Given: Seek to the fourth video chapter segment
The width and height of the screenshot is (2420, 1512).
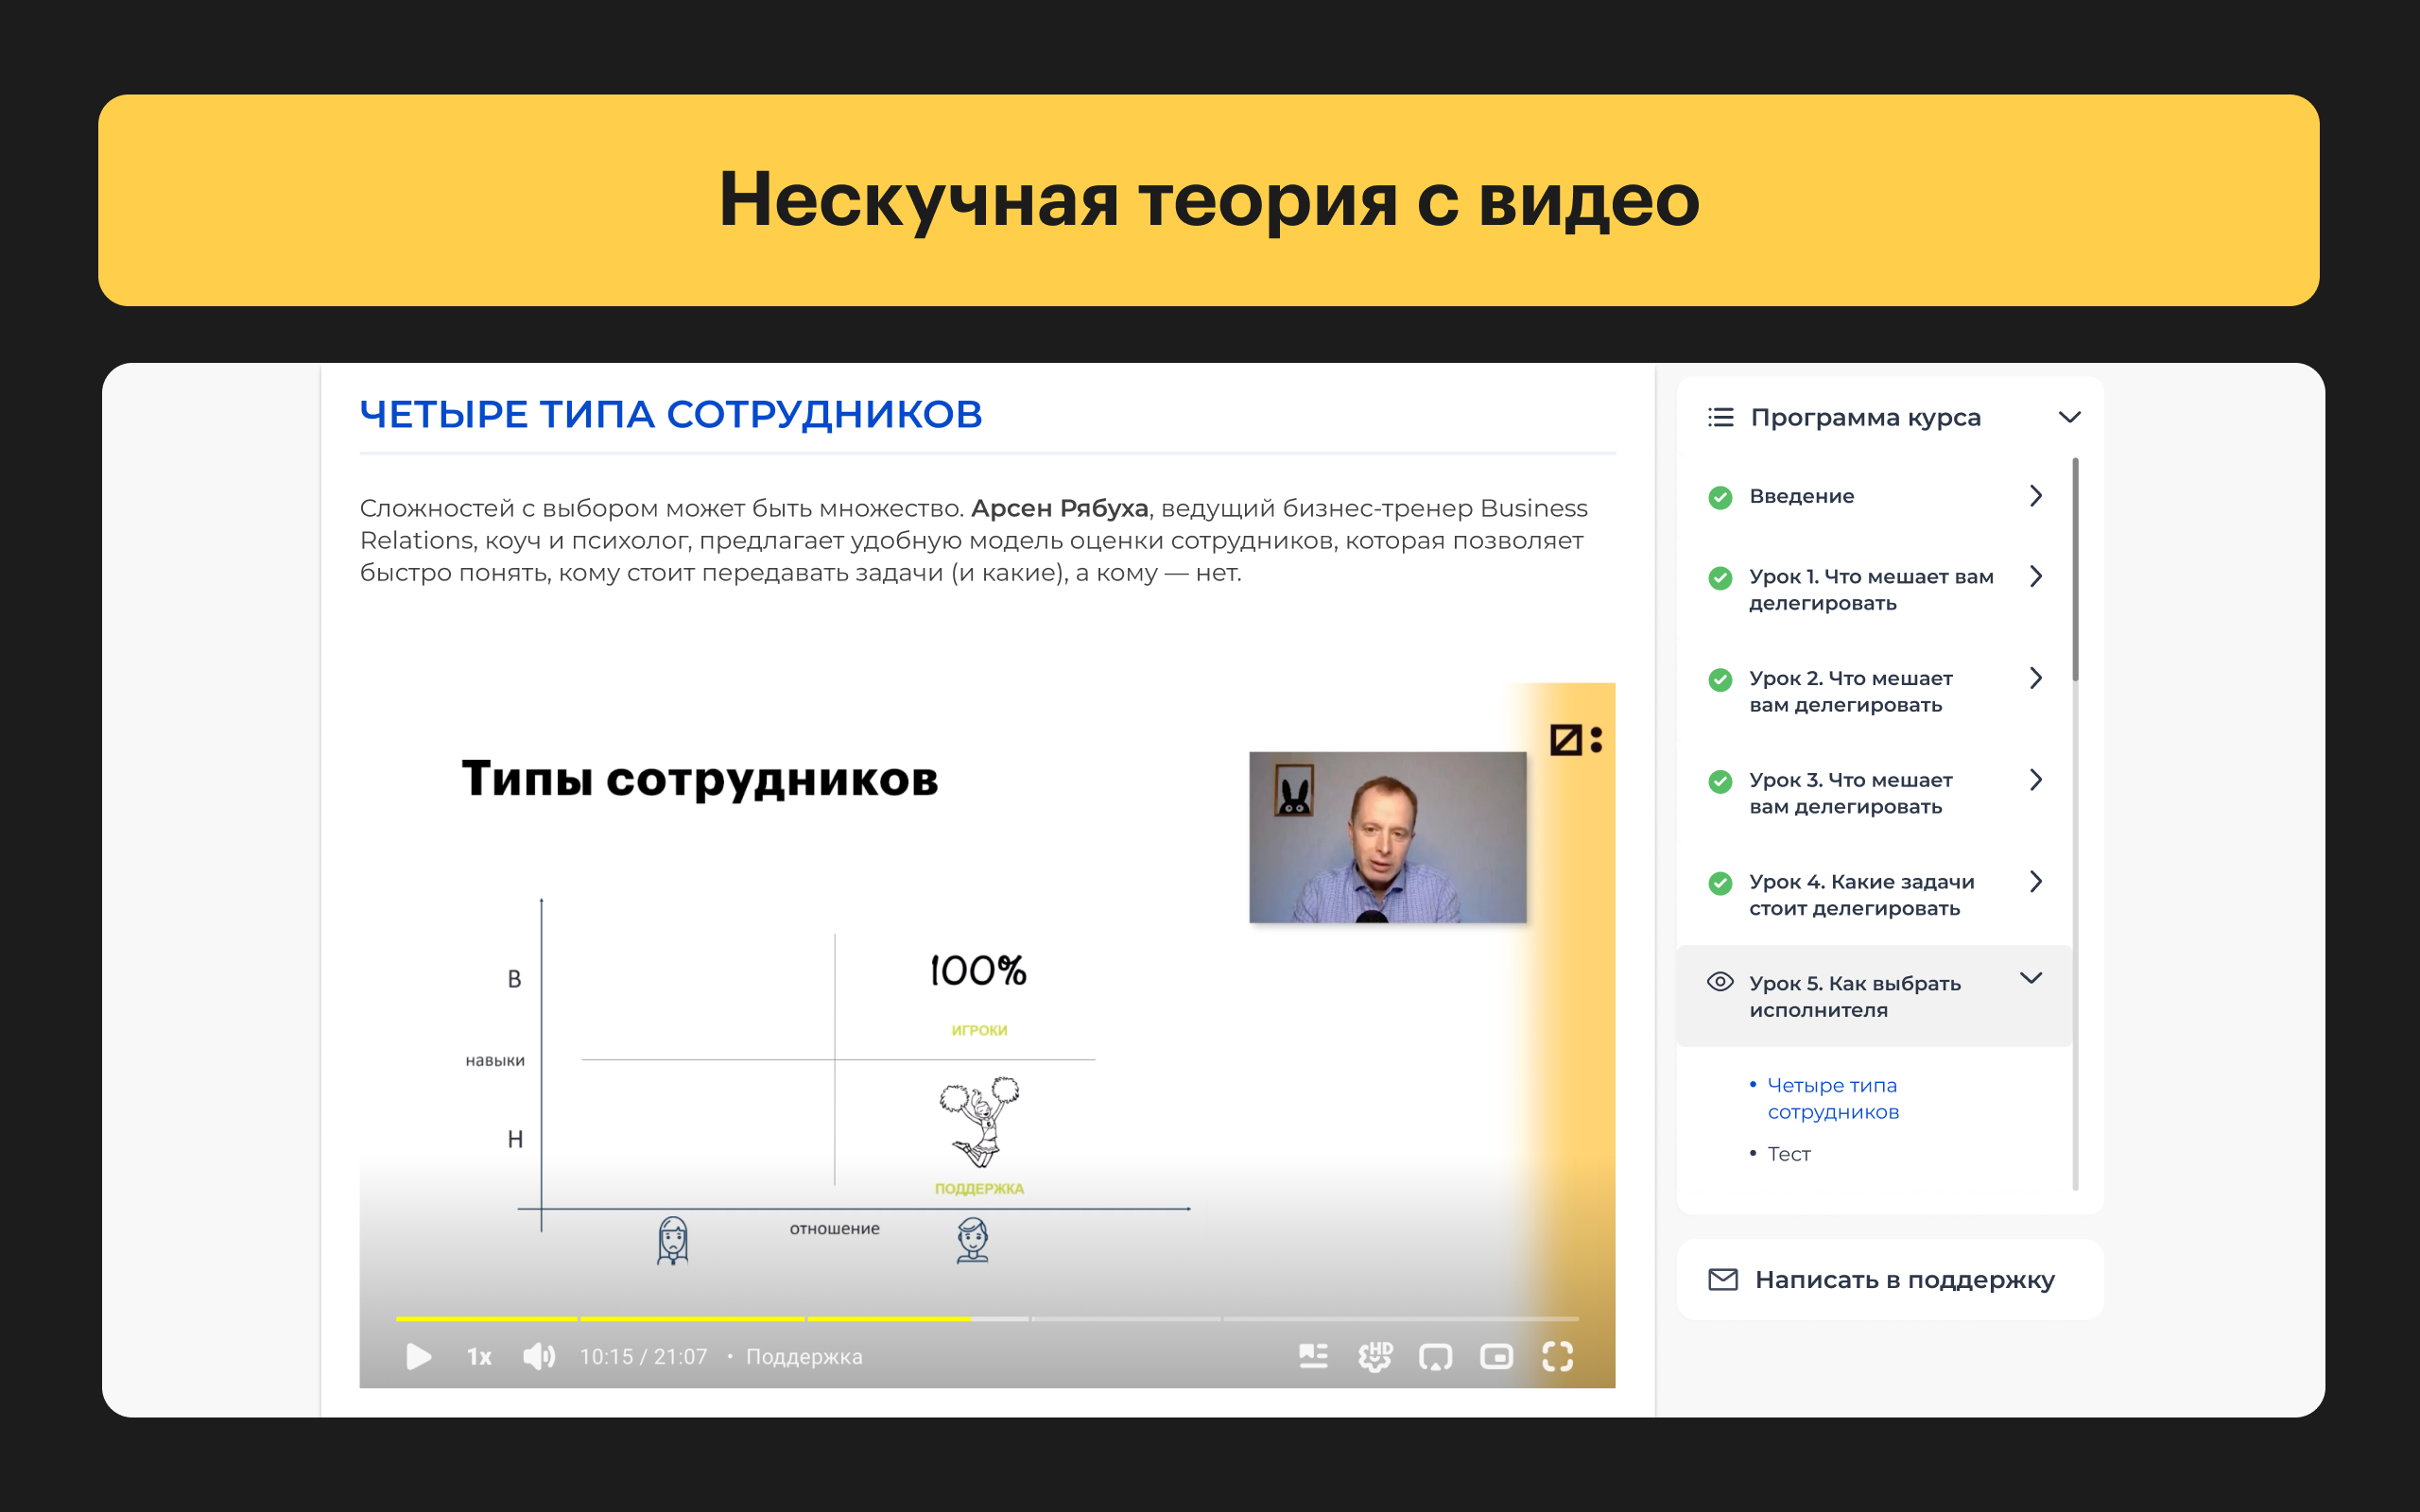Looking at the screenshot, I should pos(1125,1319).
